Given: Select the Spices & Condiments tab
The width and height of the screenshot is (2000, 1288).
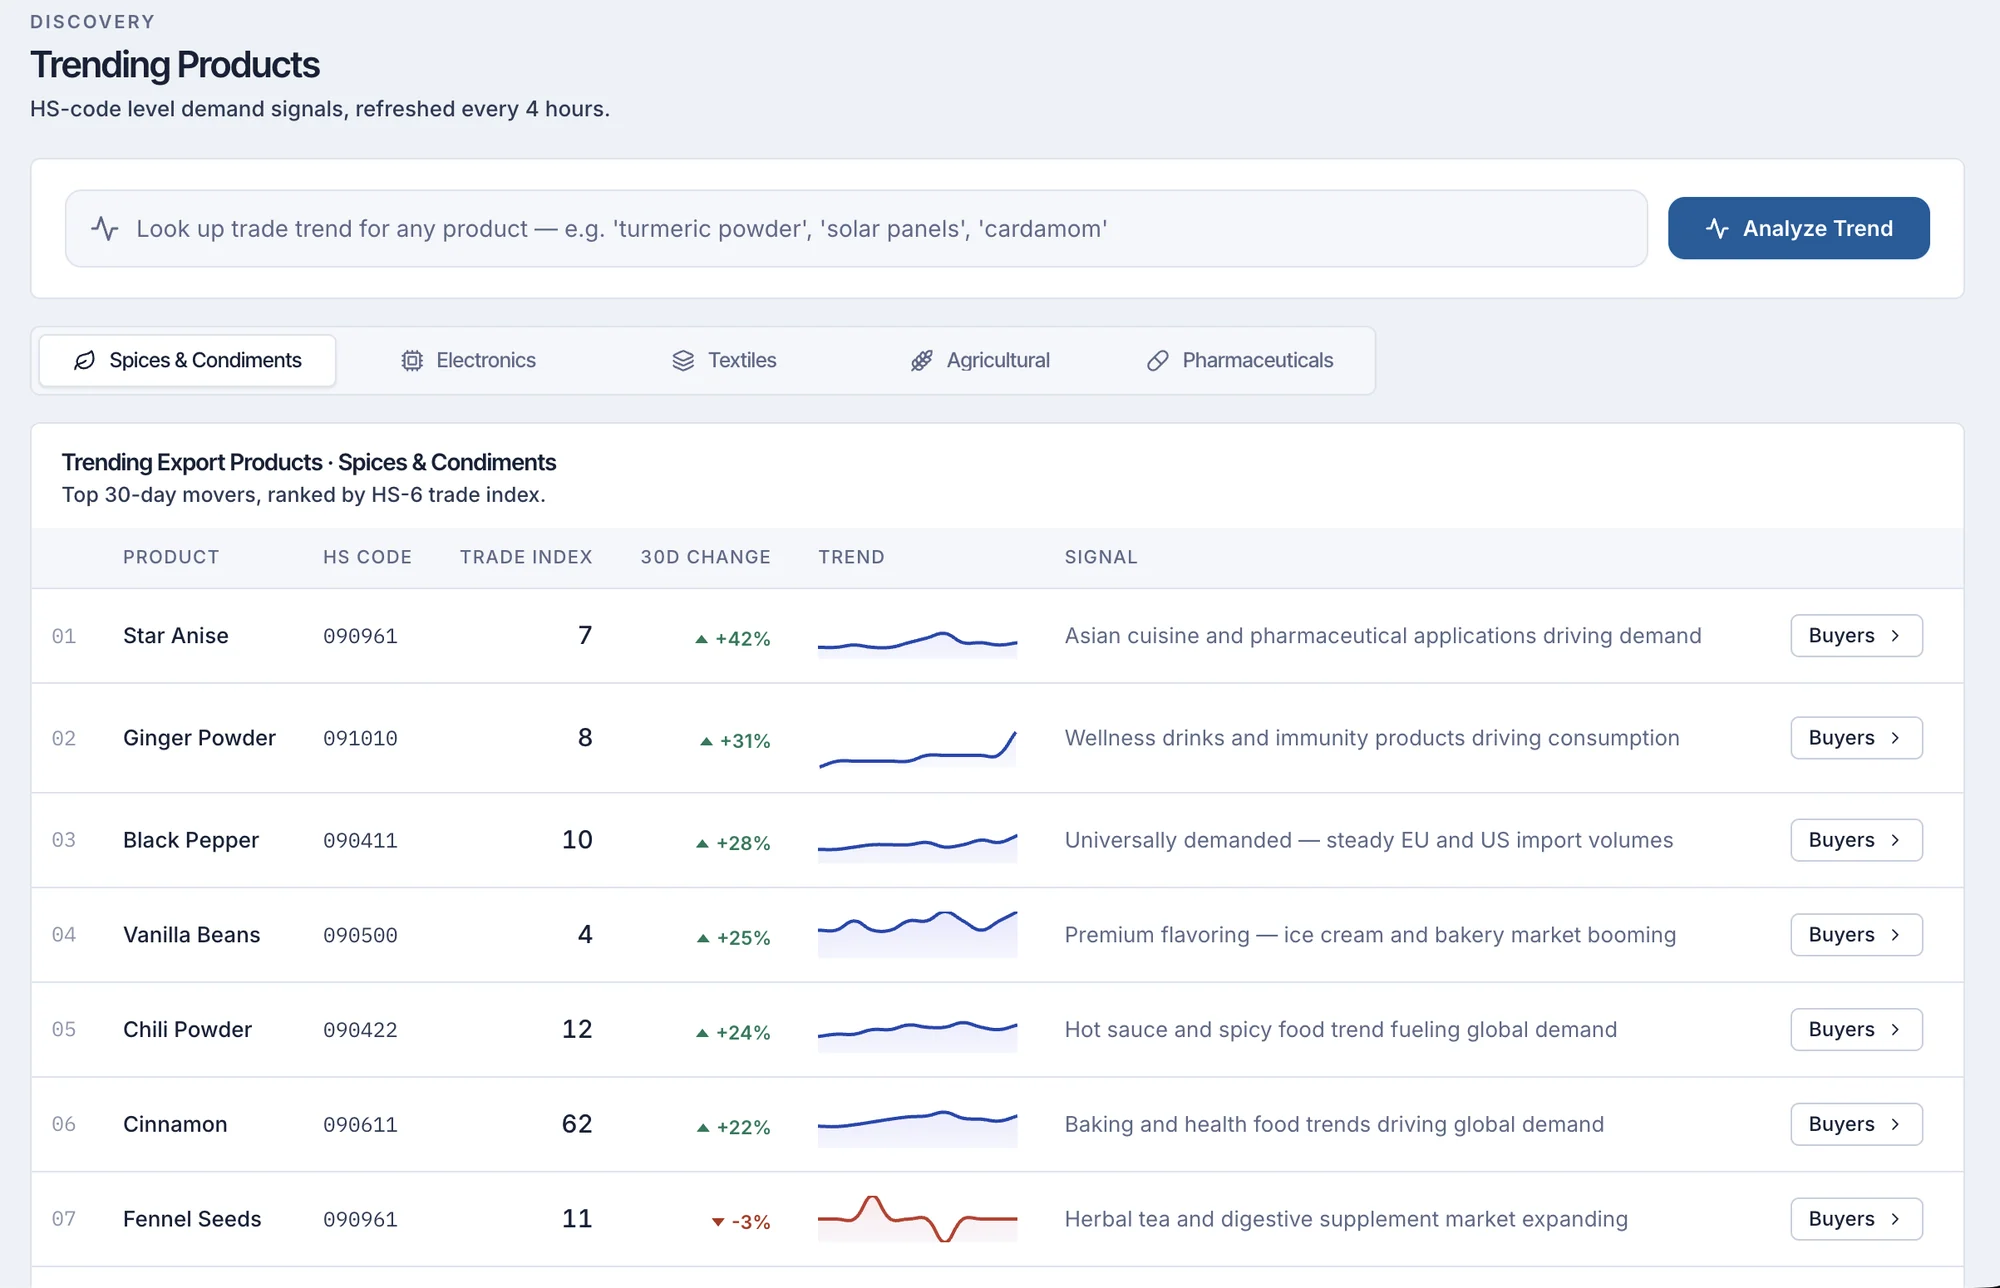Looking at the screenshot, I should coord(187,360).
